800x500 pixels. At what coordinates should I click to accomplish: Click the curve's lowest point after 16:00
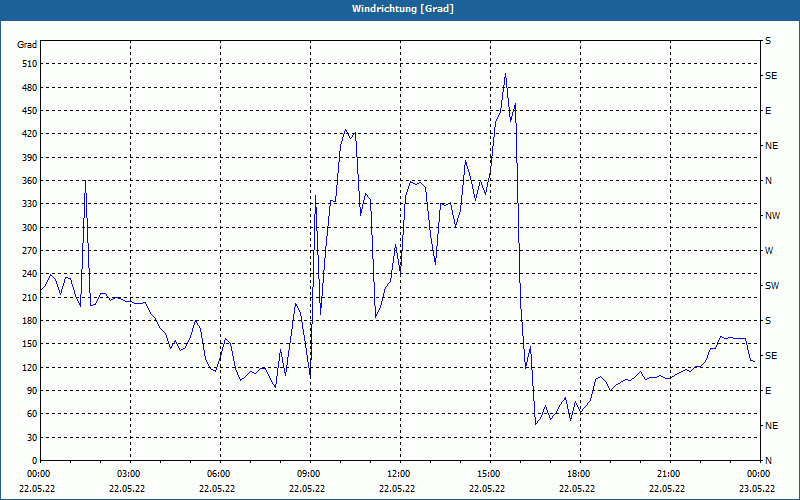point(536,424)
